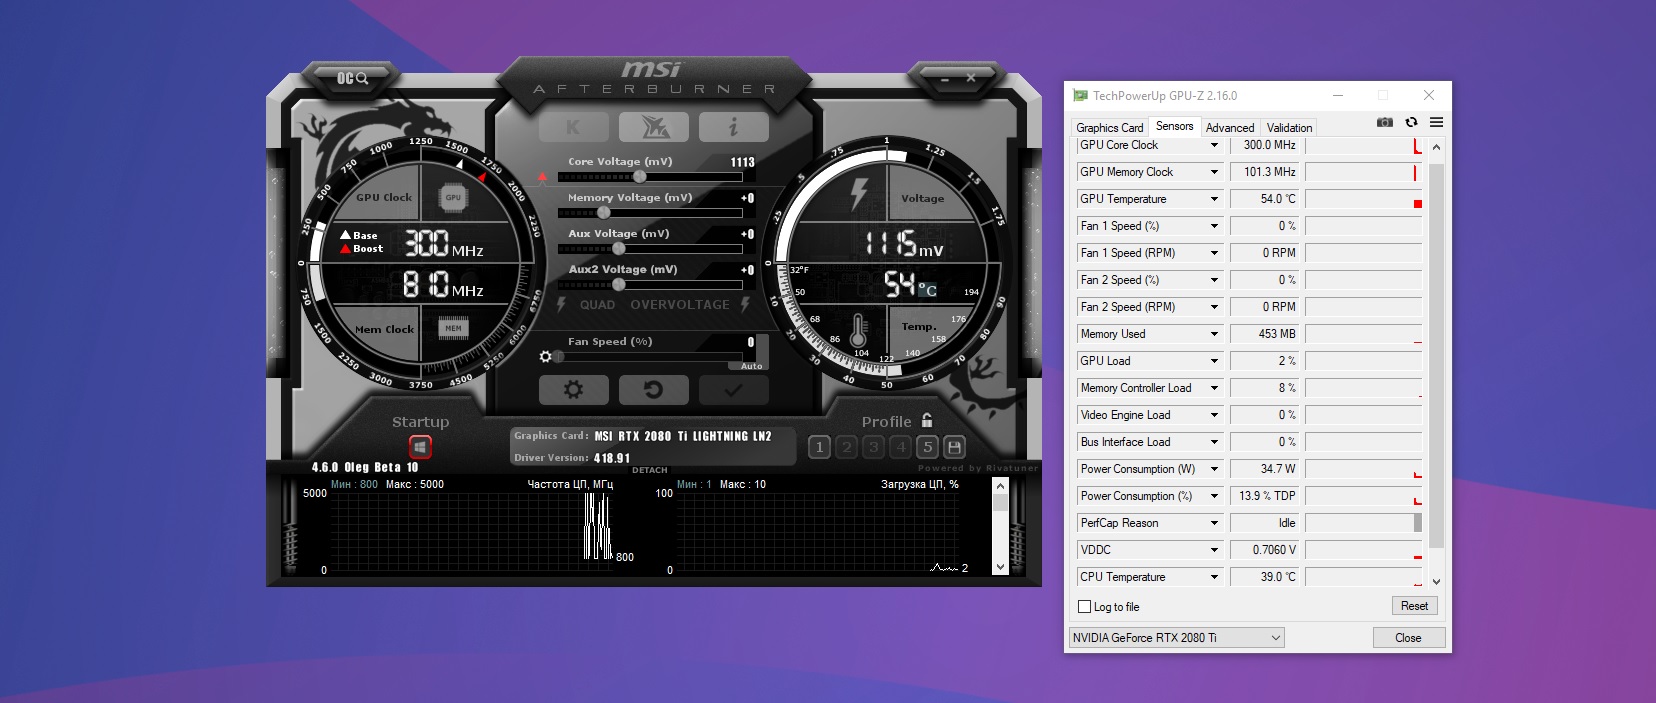Close the MSI Afterburner window
This screenshot has width=1656, height=703.
pos(971,78)
